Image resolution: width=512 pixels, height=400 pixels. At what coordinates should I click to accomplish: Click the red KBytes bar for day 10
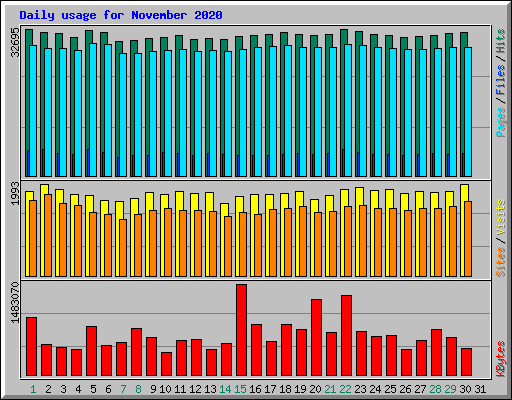coord(166,364)
